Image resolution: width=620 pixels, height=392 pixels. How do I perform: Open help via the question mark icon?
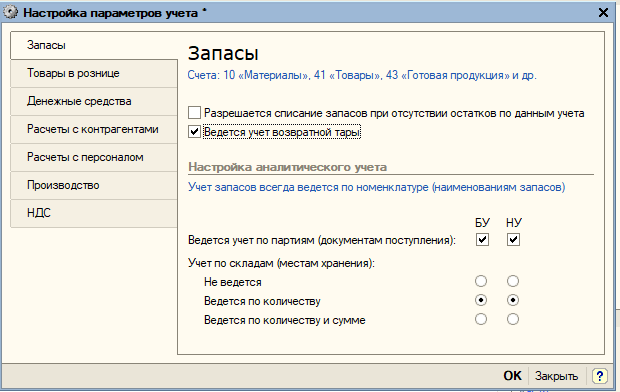[599, 376]
